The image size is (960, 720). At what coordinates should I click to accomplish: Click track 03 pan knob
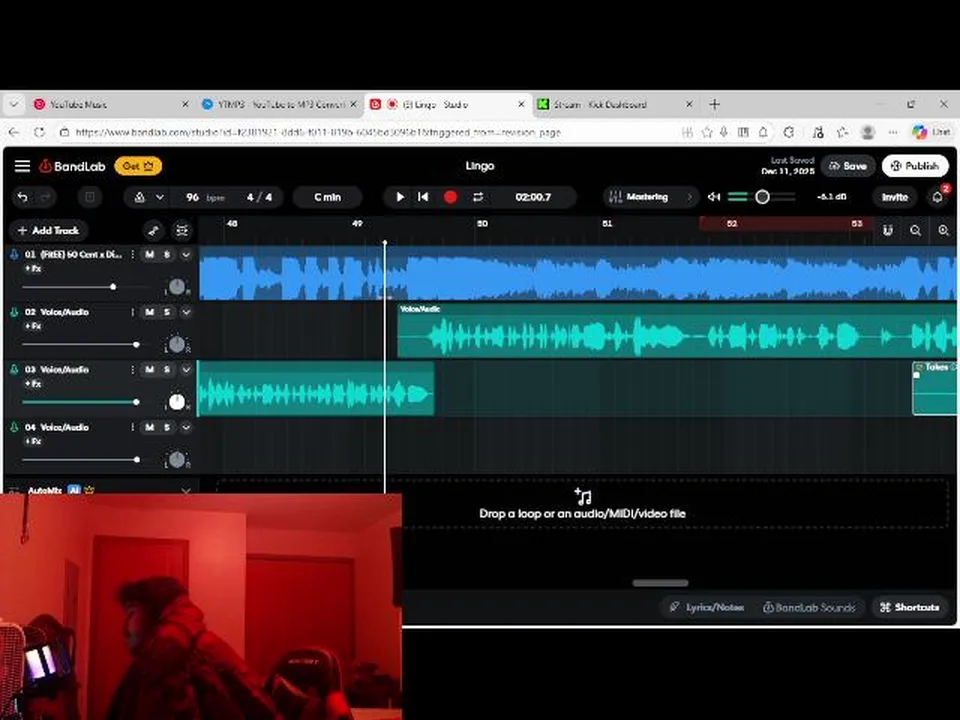pyautogui.click(x=177, y=402)
